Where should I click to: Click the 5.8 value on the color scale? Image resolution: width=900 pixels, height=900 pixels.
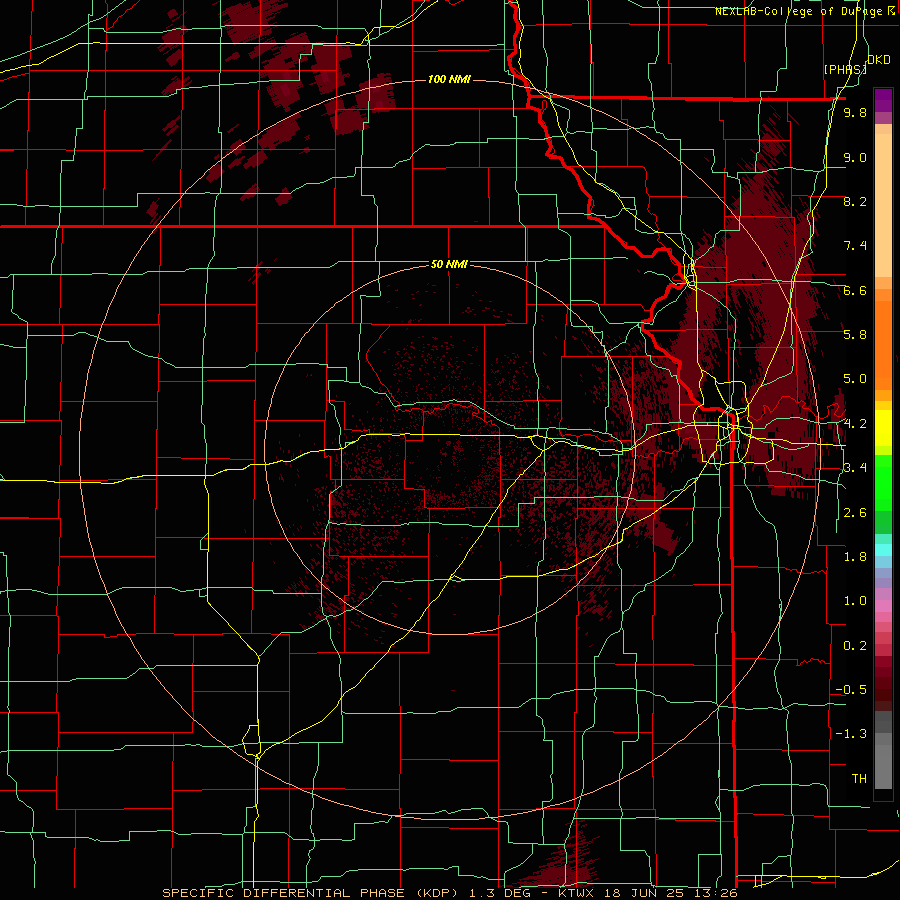(x=855, y=335)
